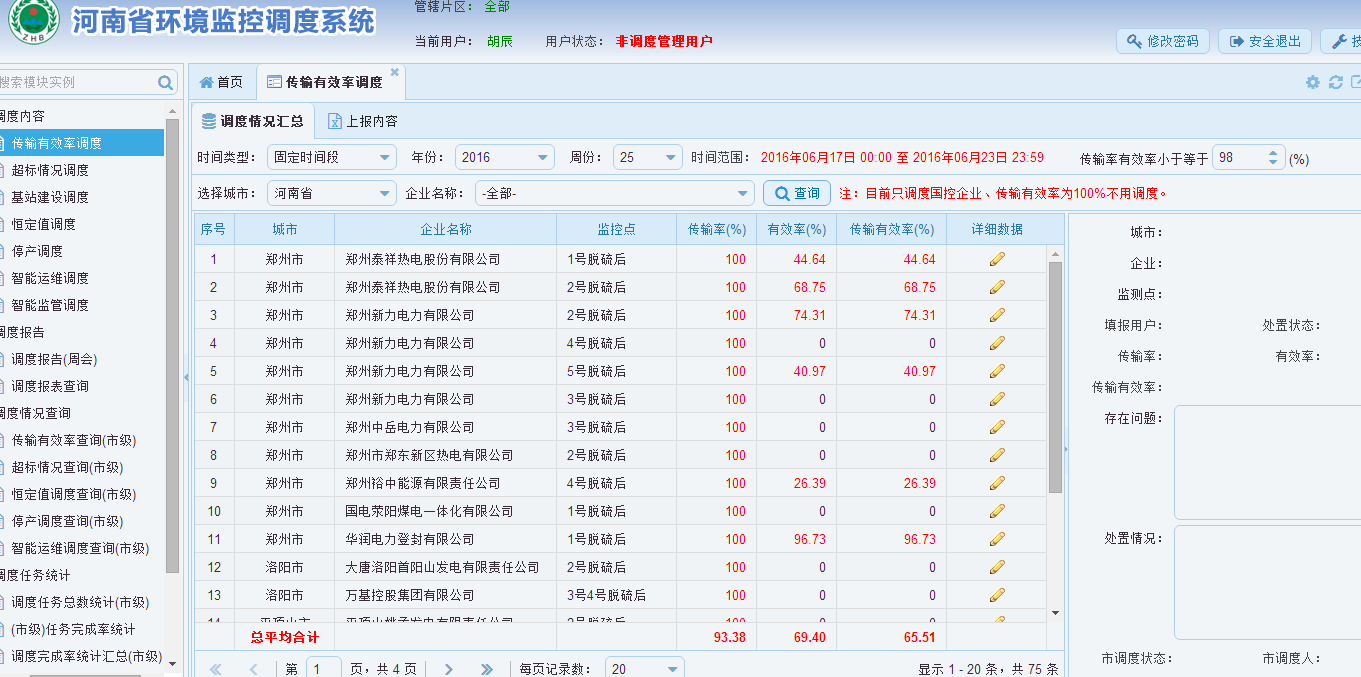Expand the 年份 2016 dropdown
This screenshot has width=1361, height=677.
tap(543, 158)
